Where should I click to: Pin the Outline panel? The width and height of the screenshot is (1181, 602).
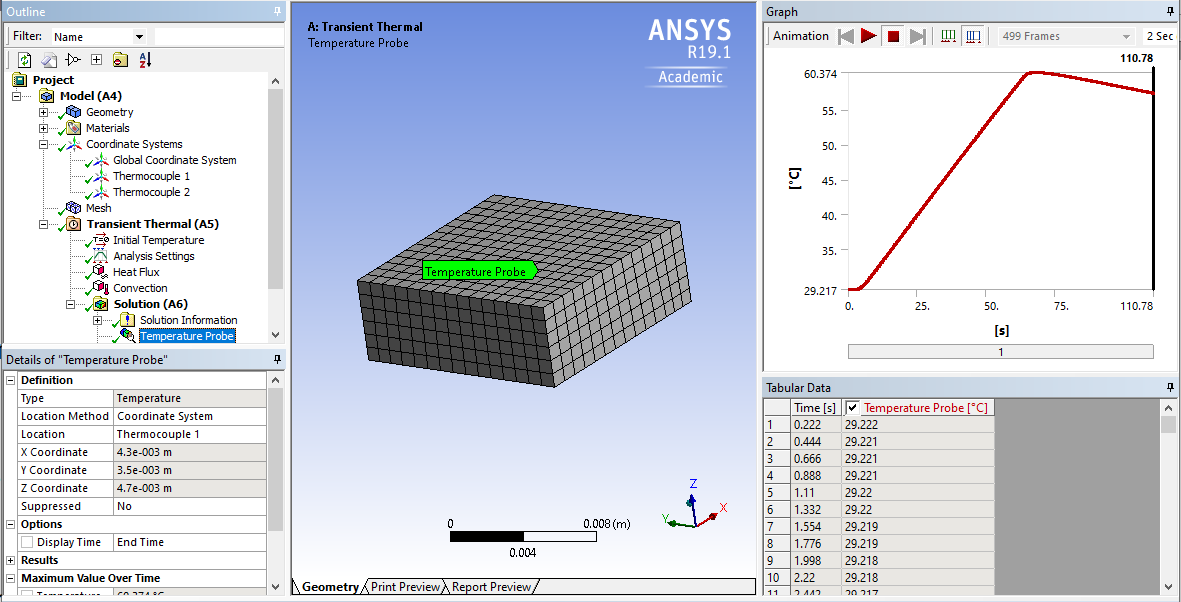coord(277,11)
